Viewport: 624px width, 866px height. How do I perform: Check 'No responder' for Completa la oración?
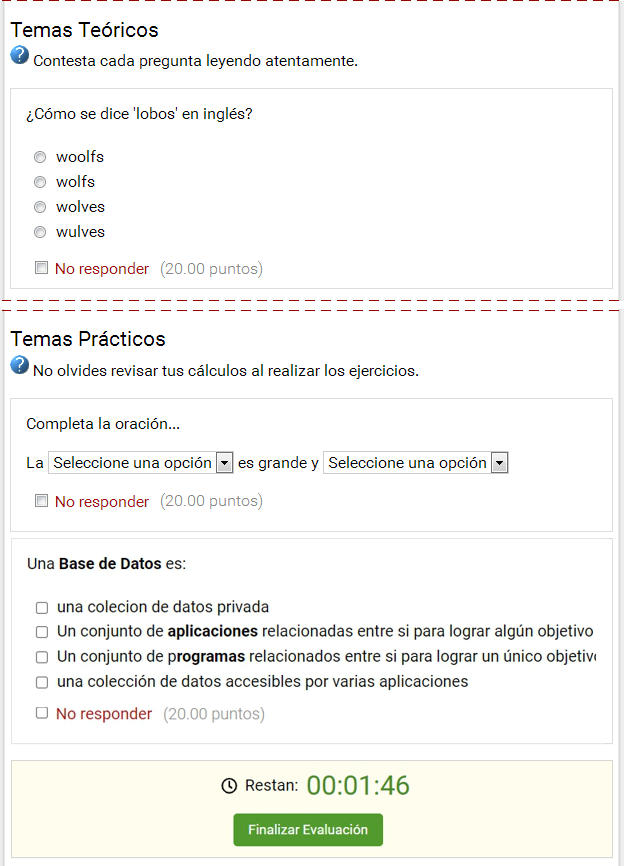coord(41,501)
